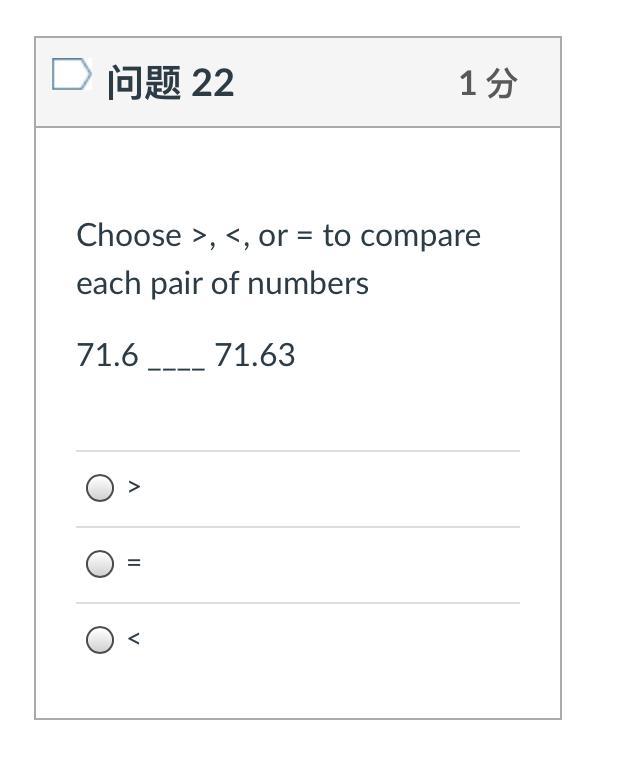618x773 pixels.
Task: Click the 1 分 points label
Action: pyautogui.click(x=488, y=83)
